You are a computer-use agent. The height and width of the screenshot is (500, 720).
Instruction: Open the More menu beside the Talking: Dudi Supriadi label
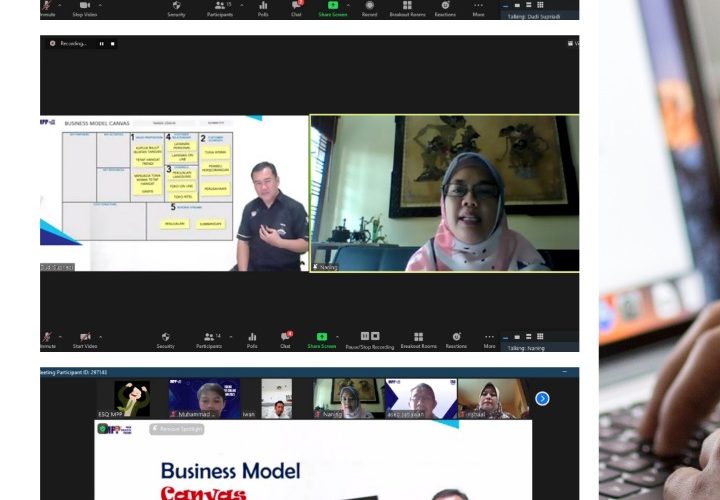pos(478,7)
